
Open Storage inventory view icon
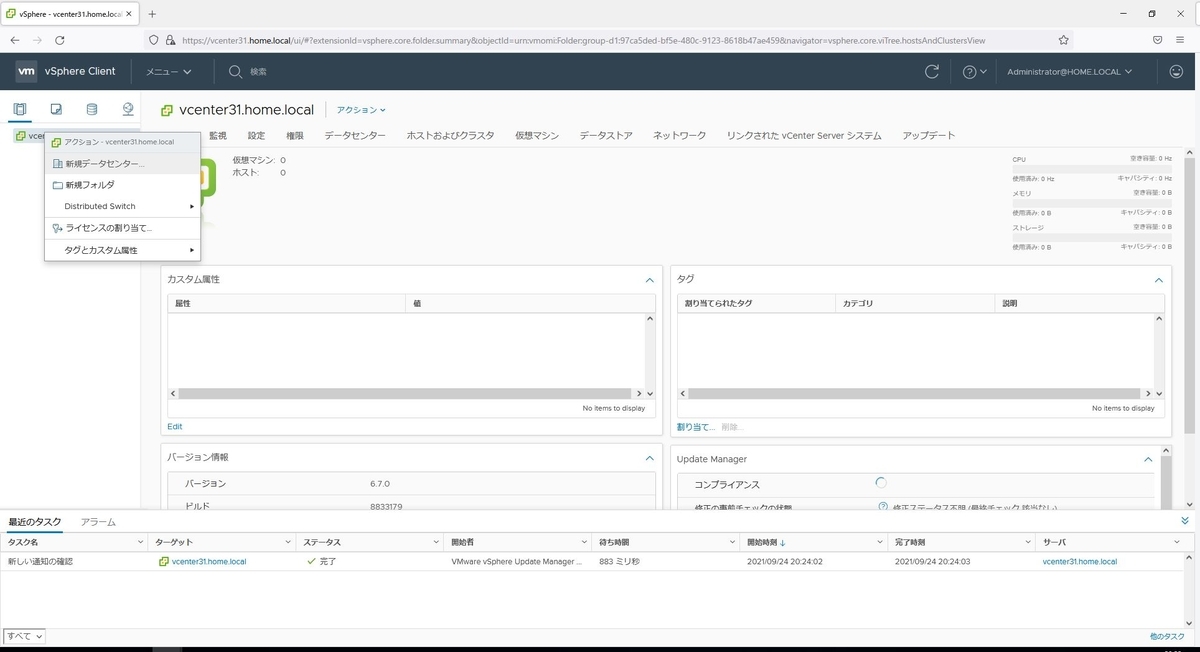92,109
